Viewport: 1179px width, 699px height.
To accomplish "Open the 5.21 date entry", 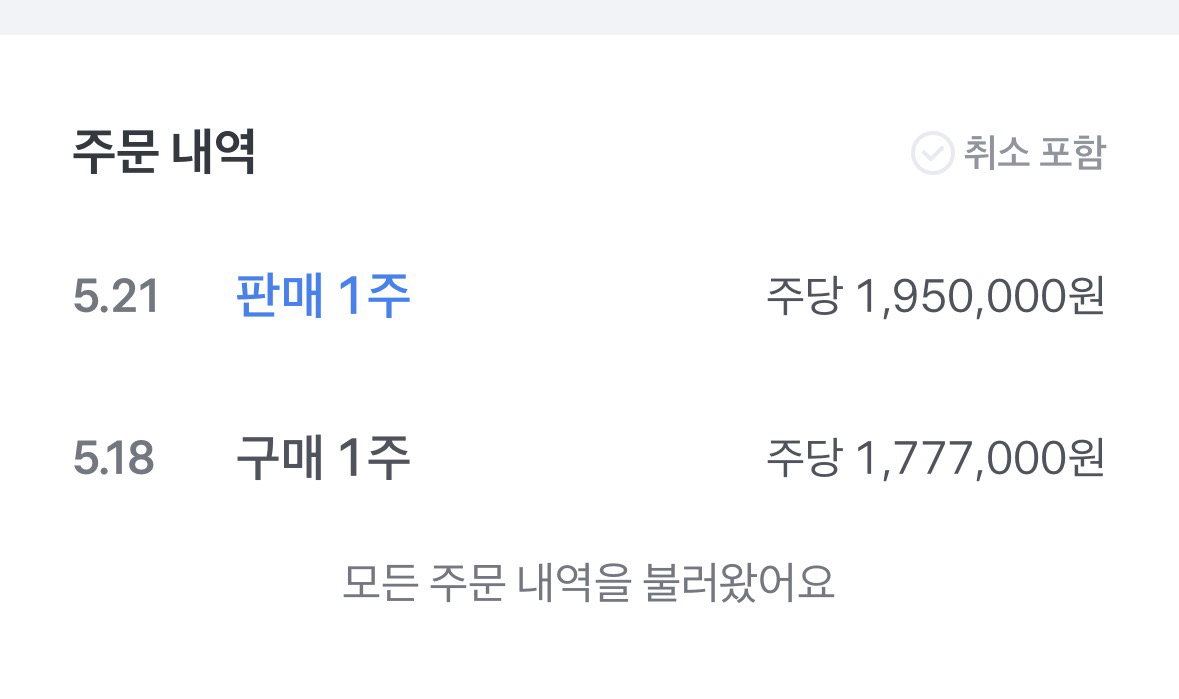I will click(116, 295).
